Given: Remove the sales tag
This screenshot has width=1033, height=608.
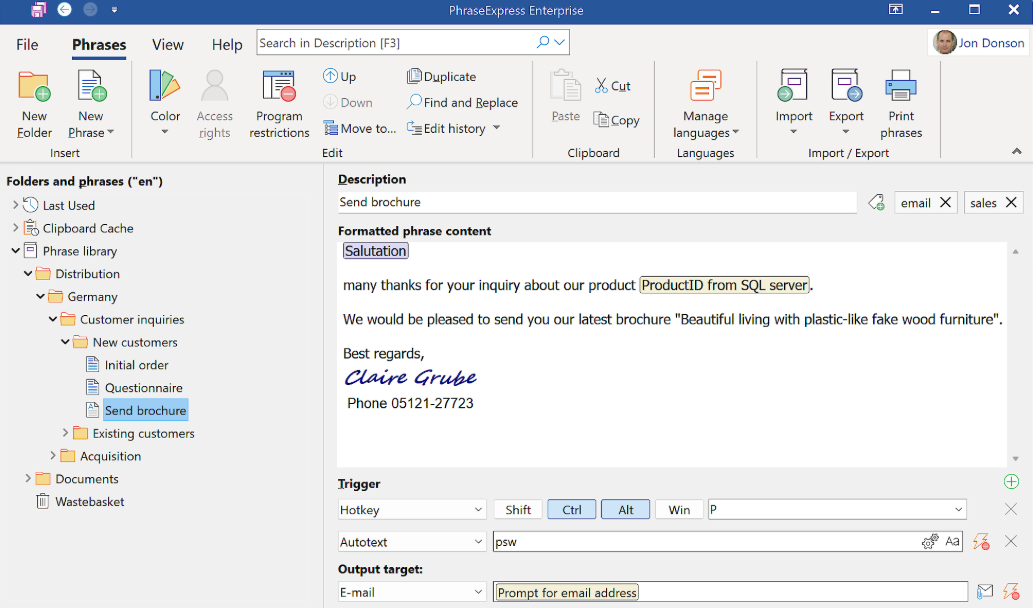Looking at the screenshot, I should (x=1011, y=202).
